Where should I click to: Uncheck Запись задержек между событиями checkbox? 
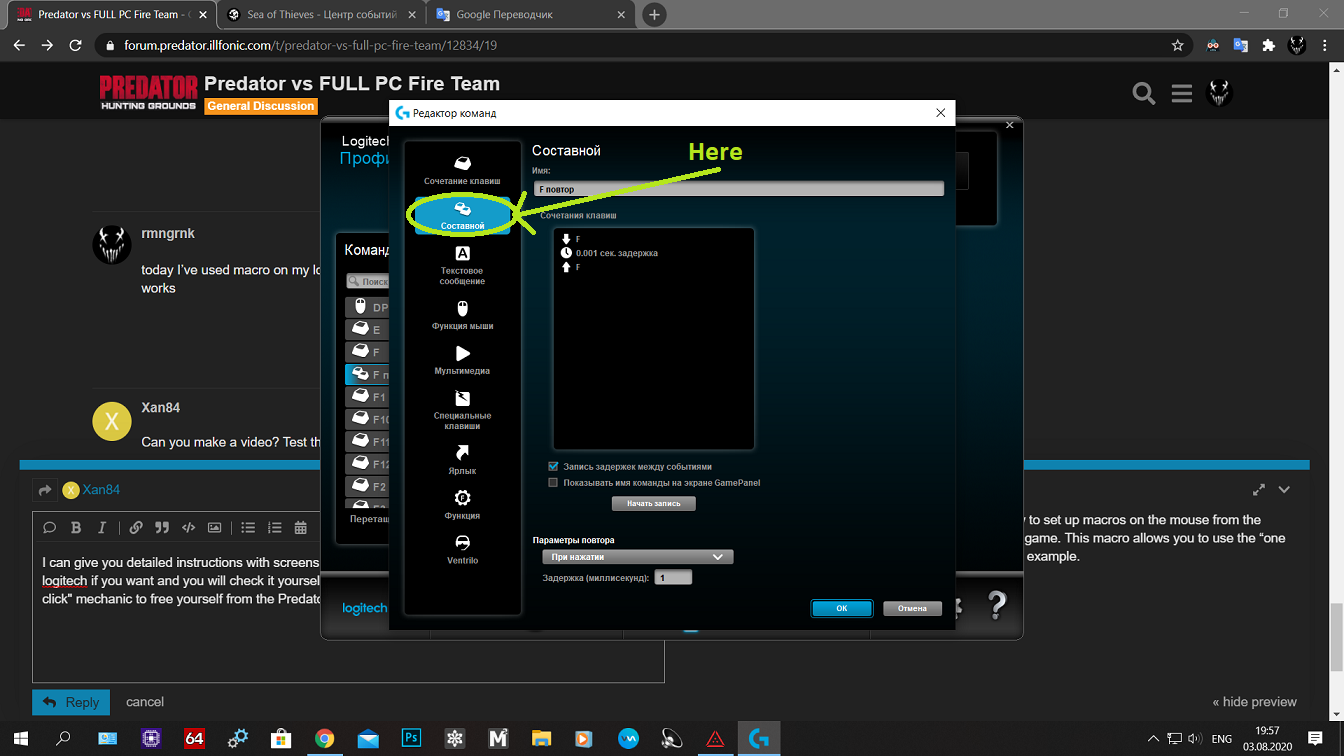(553, 466)
